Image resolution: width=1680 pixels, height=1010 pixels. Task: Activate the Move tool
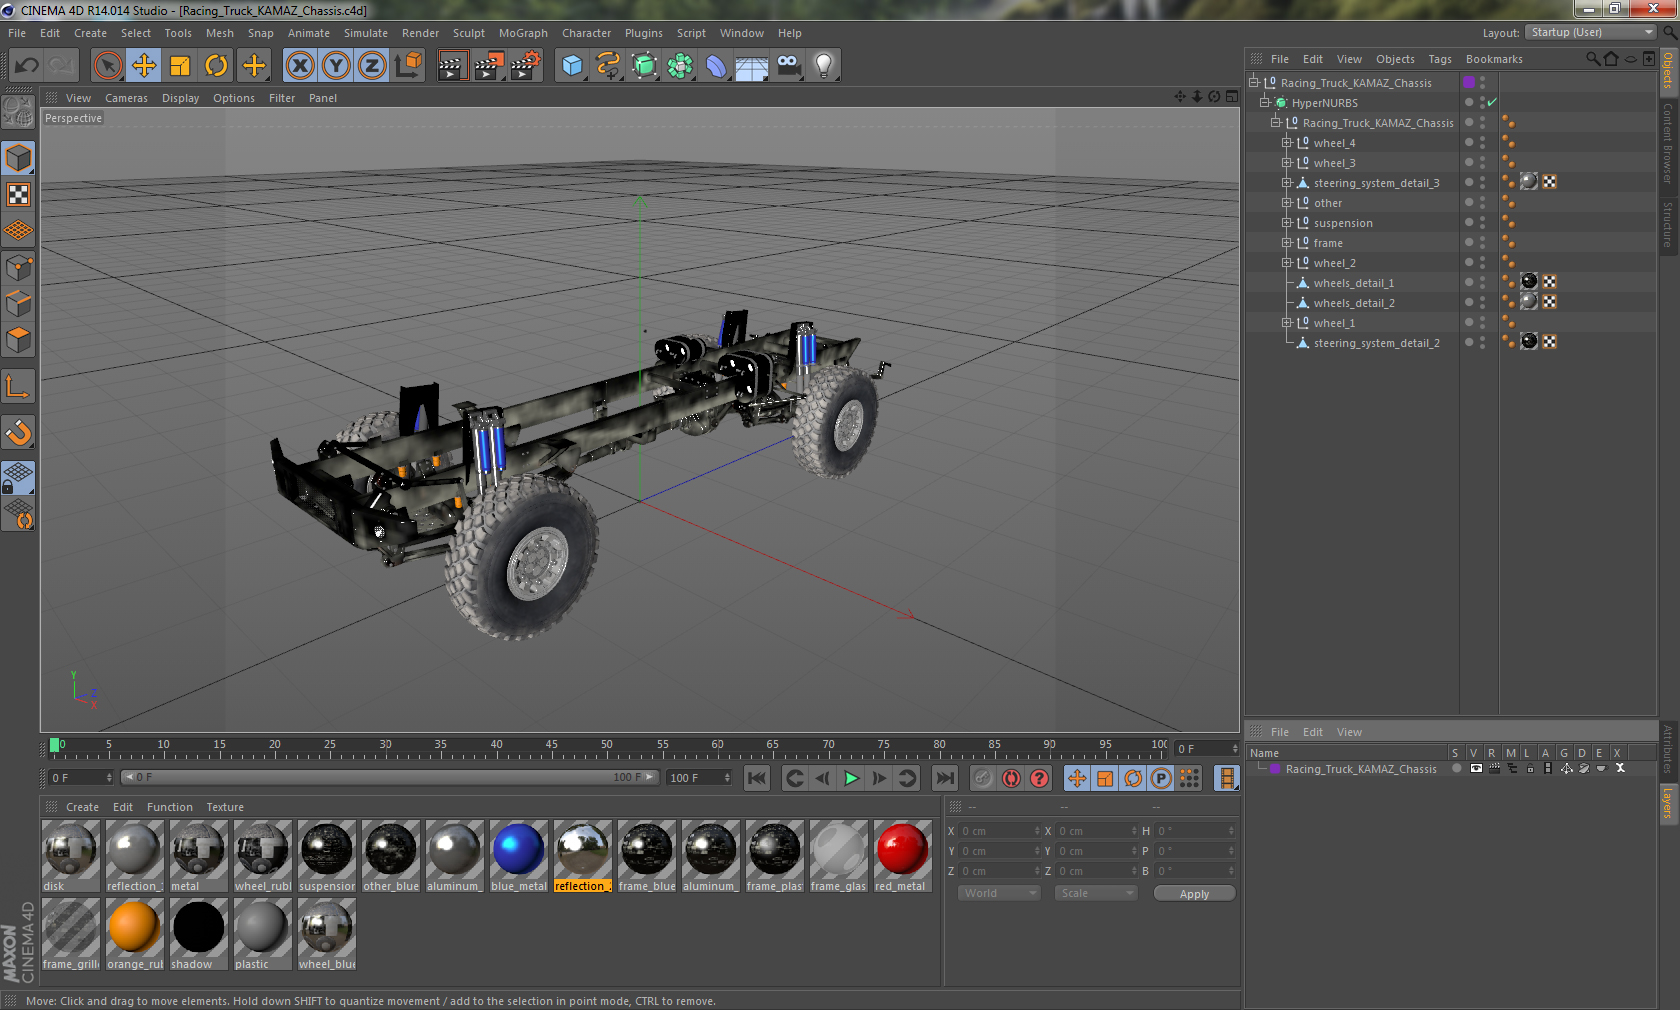coord(144,66)
